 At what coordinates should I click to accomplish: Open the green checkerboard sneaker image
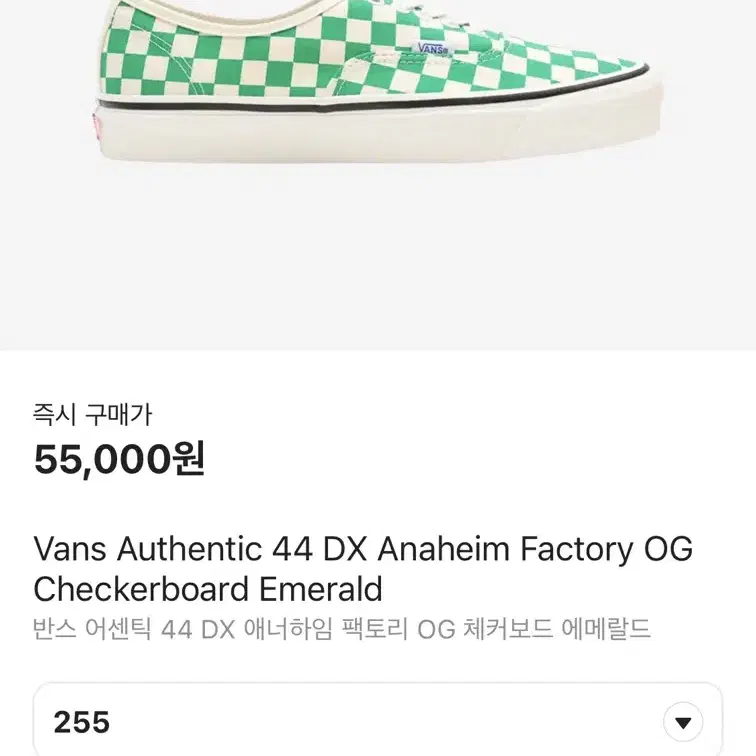(x=380, y=81)
